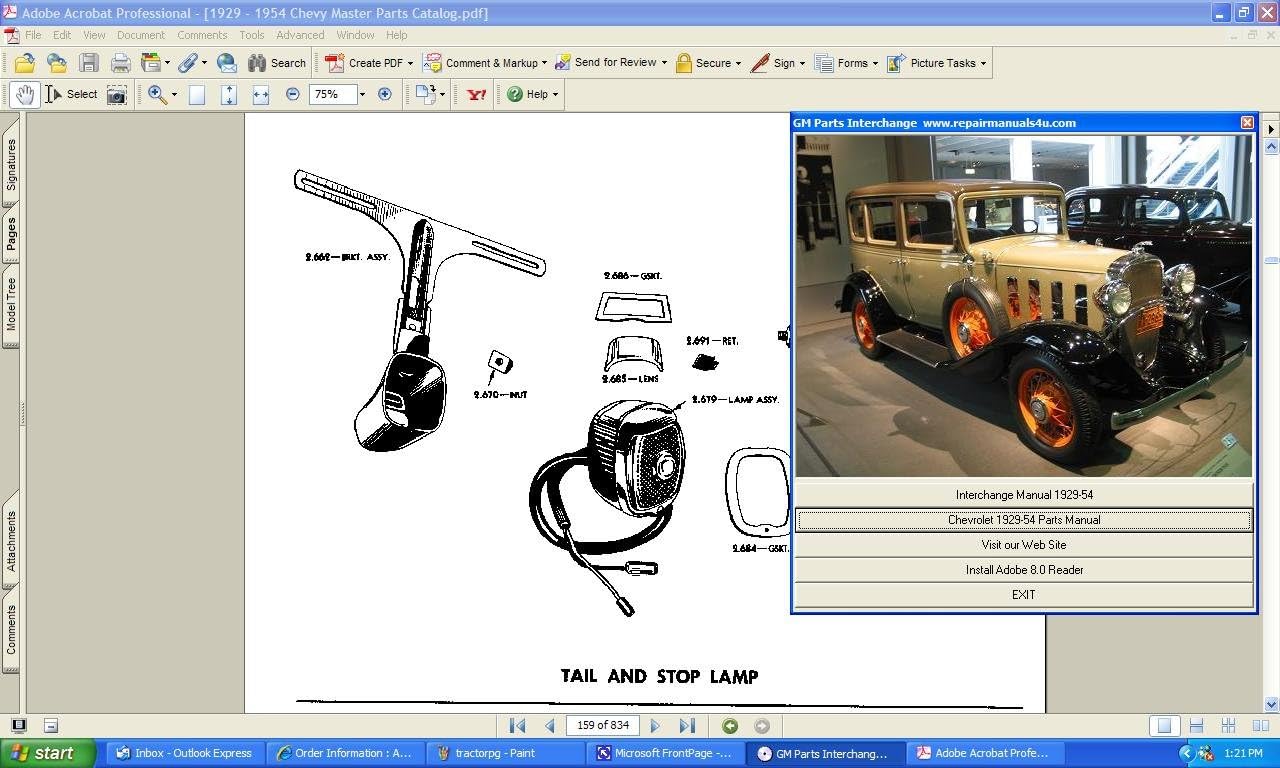The width and height of the screenshot is (1280, 768).
Task: Click Interchange Manual 1929-54 button
Action: (1023, 495)
